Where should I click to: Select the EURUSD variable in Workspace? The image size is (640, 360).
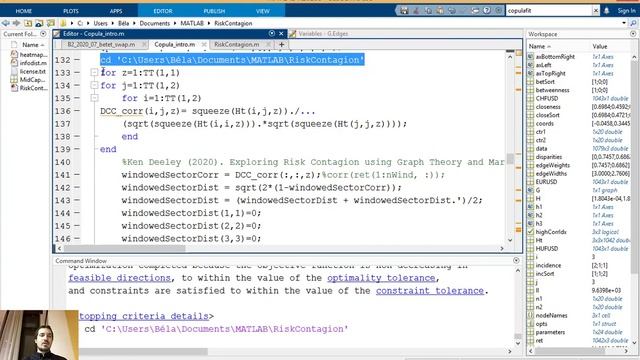[547, 182]
